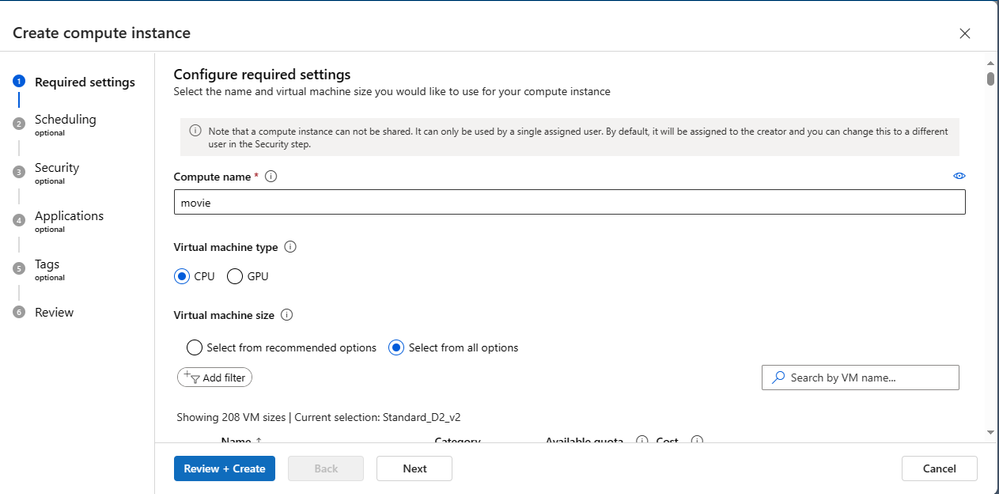
Task: Choose Select from all options
Action: (x=396, y=348)
